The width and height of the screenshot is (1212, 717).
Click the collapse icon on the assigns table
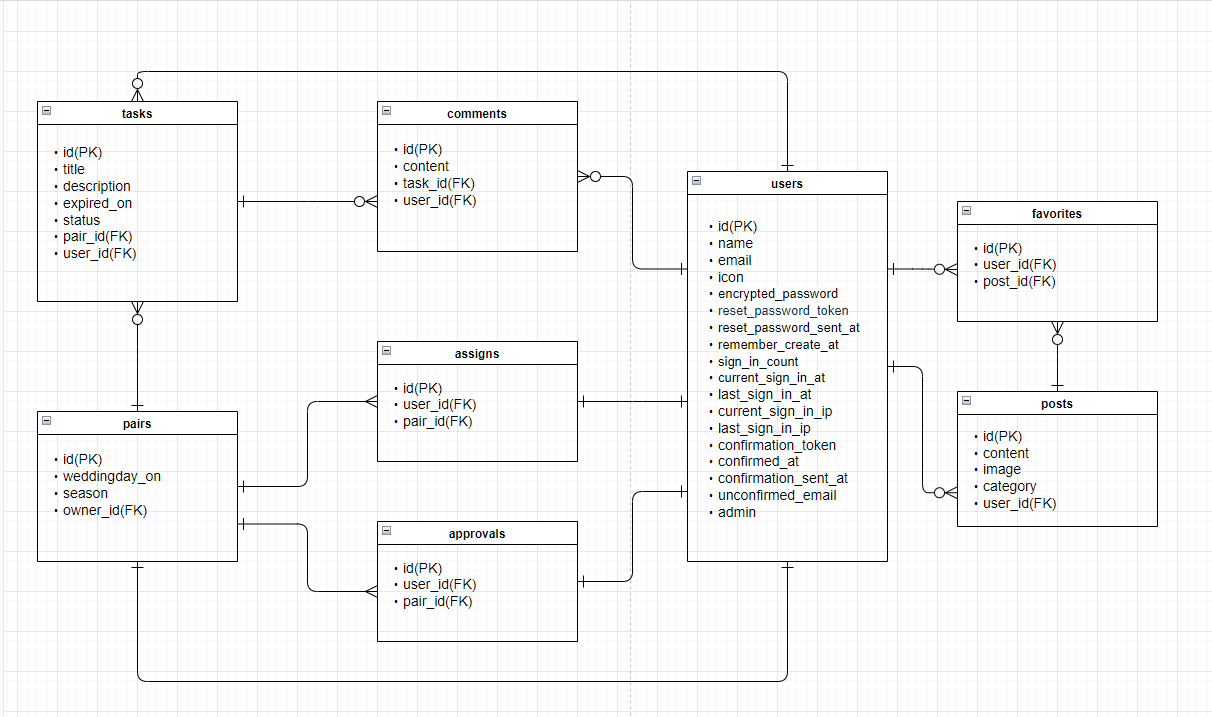[386, 352]
